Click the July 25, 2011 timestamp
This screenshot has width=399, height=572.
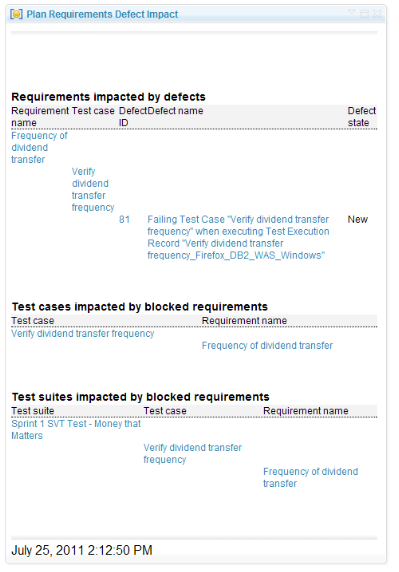(82, 550)
